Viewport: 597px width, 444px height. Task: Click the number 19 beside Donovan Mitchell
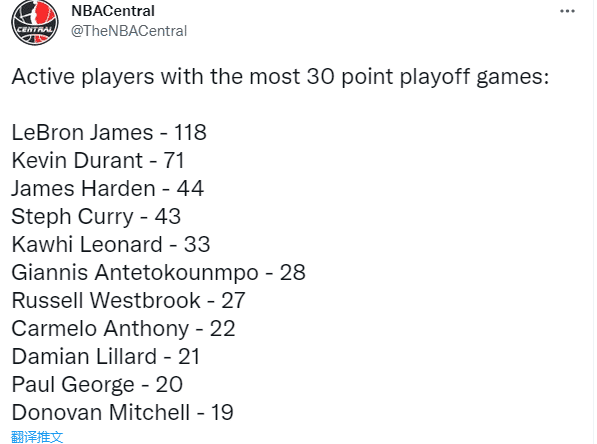(222, 413)
